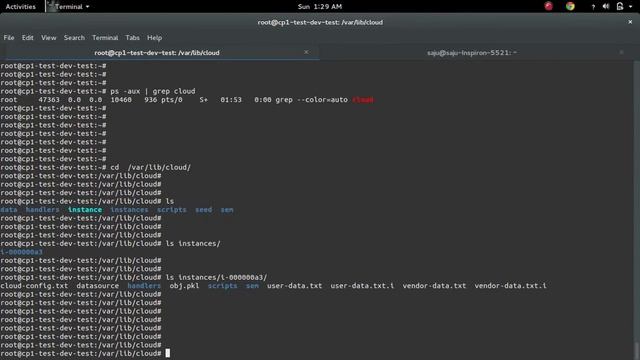Close the saju@saju-Inspiron-5521 tab
The height and width of the screenshot is (360, 640).
tap(621, 52)
